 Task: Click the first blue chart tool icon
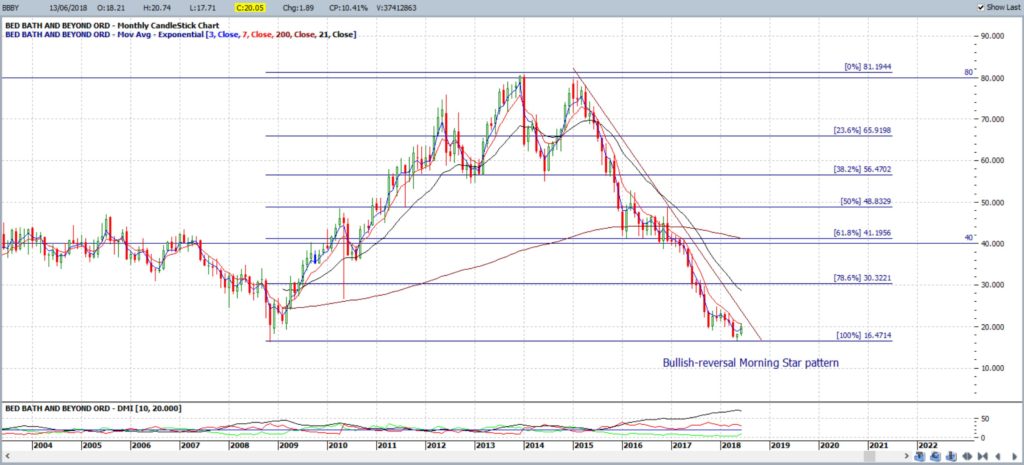920,456
